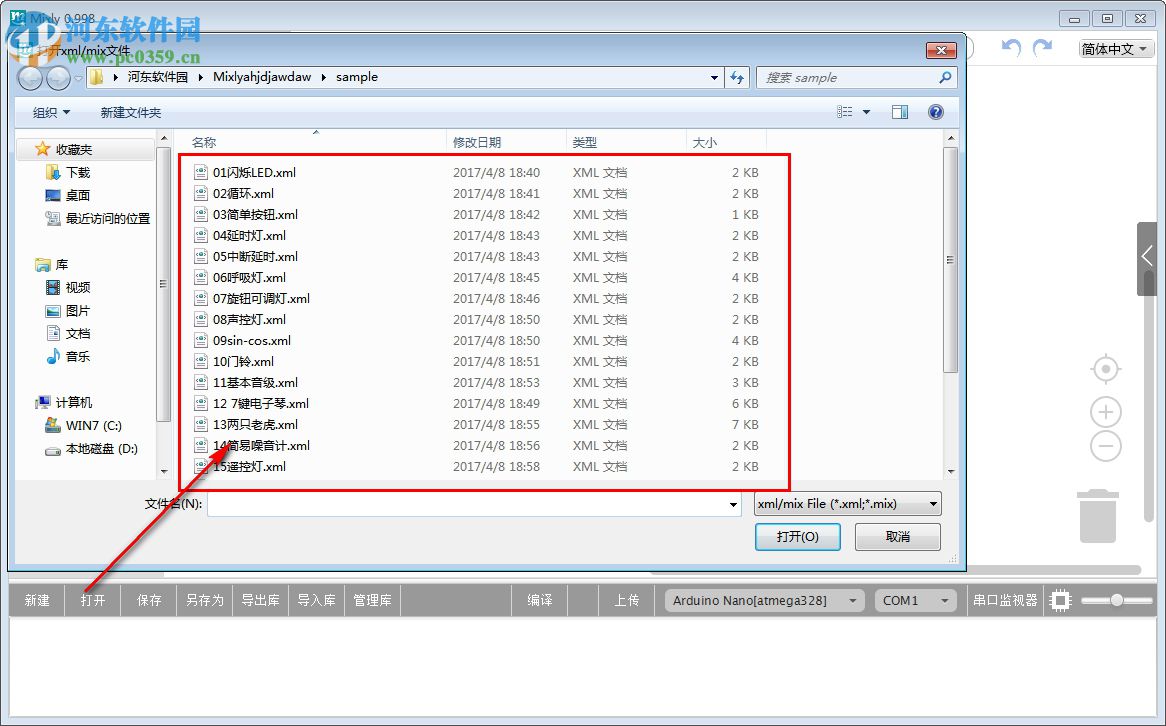Click the crosshair icon to center blocks
1166x726 pixels.
[1105, 369]
